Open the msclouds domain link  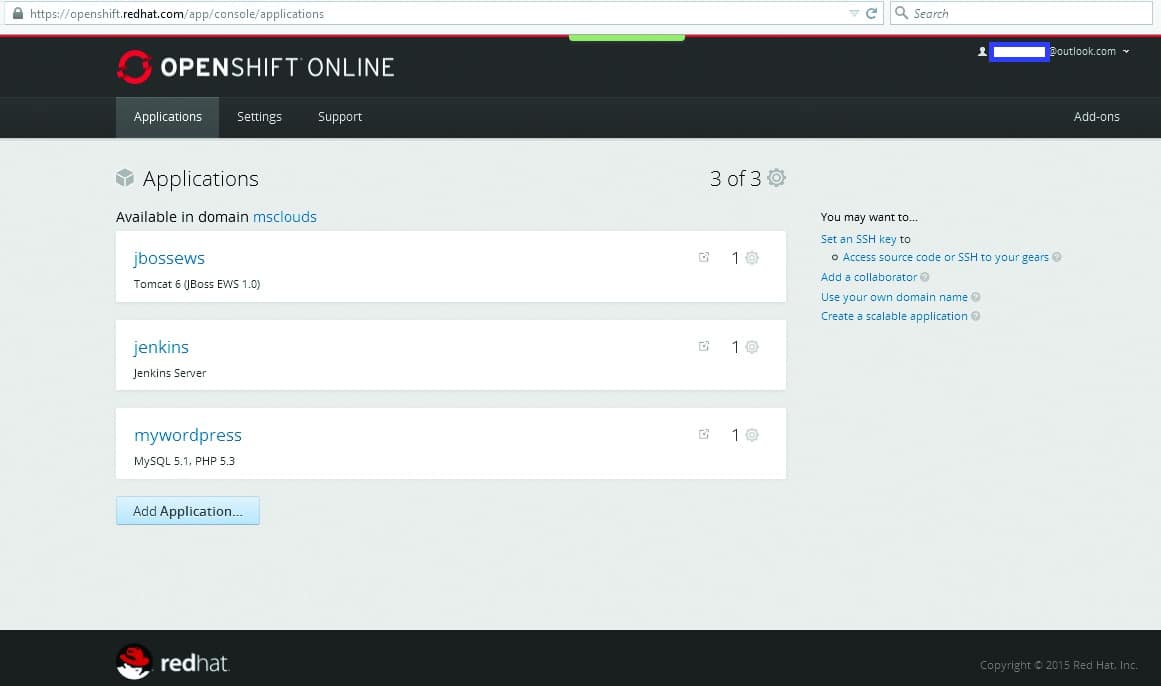coord(285,216)
